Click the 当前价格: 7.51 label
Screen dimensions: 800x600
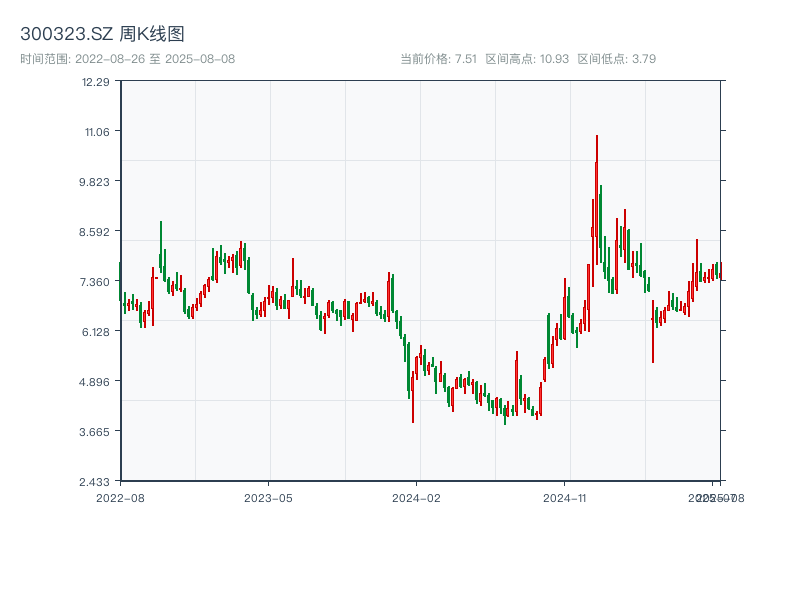pos(438,59)
